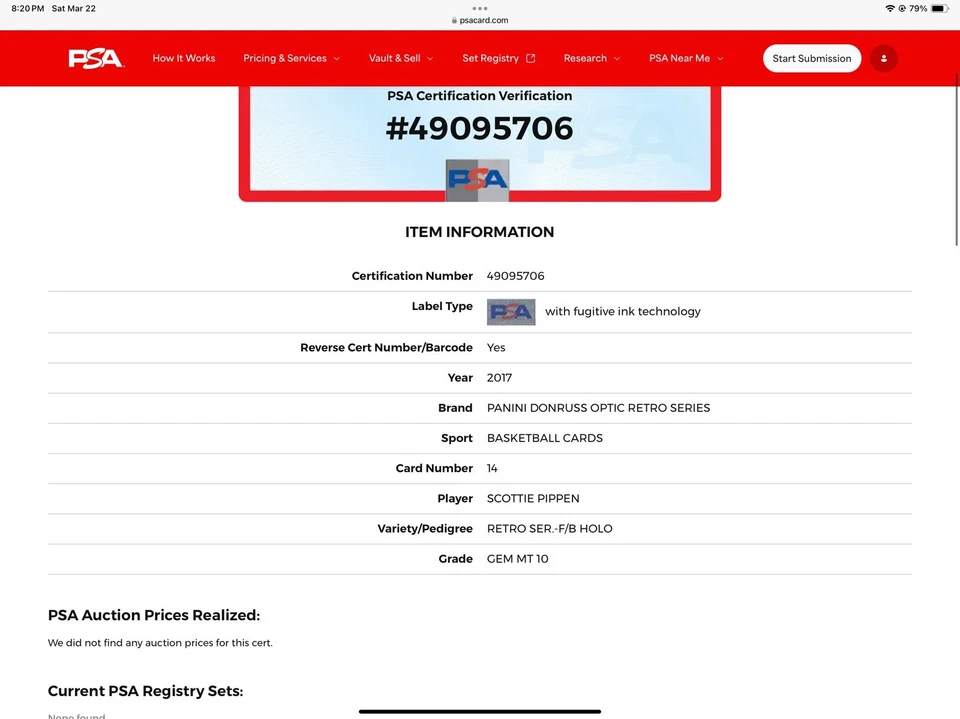Expand Pricing & Services chevron
The width and height of the screenshot is (960, 719).
pos(337,59)
